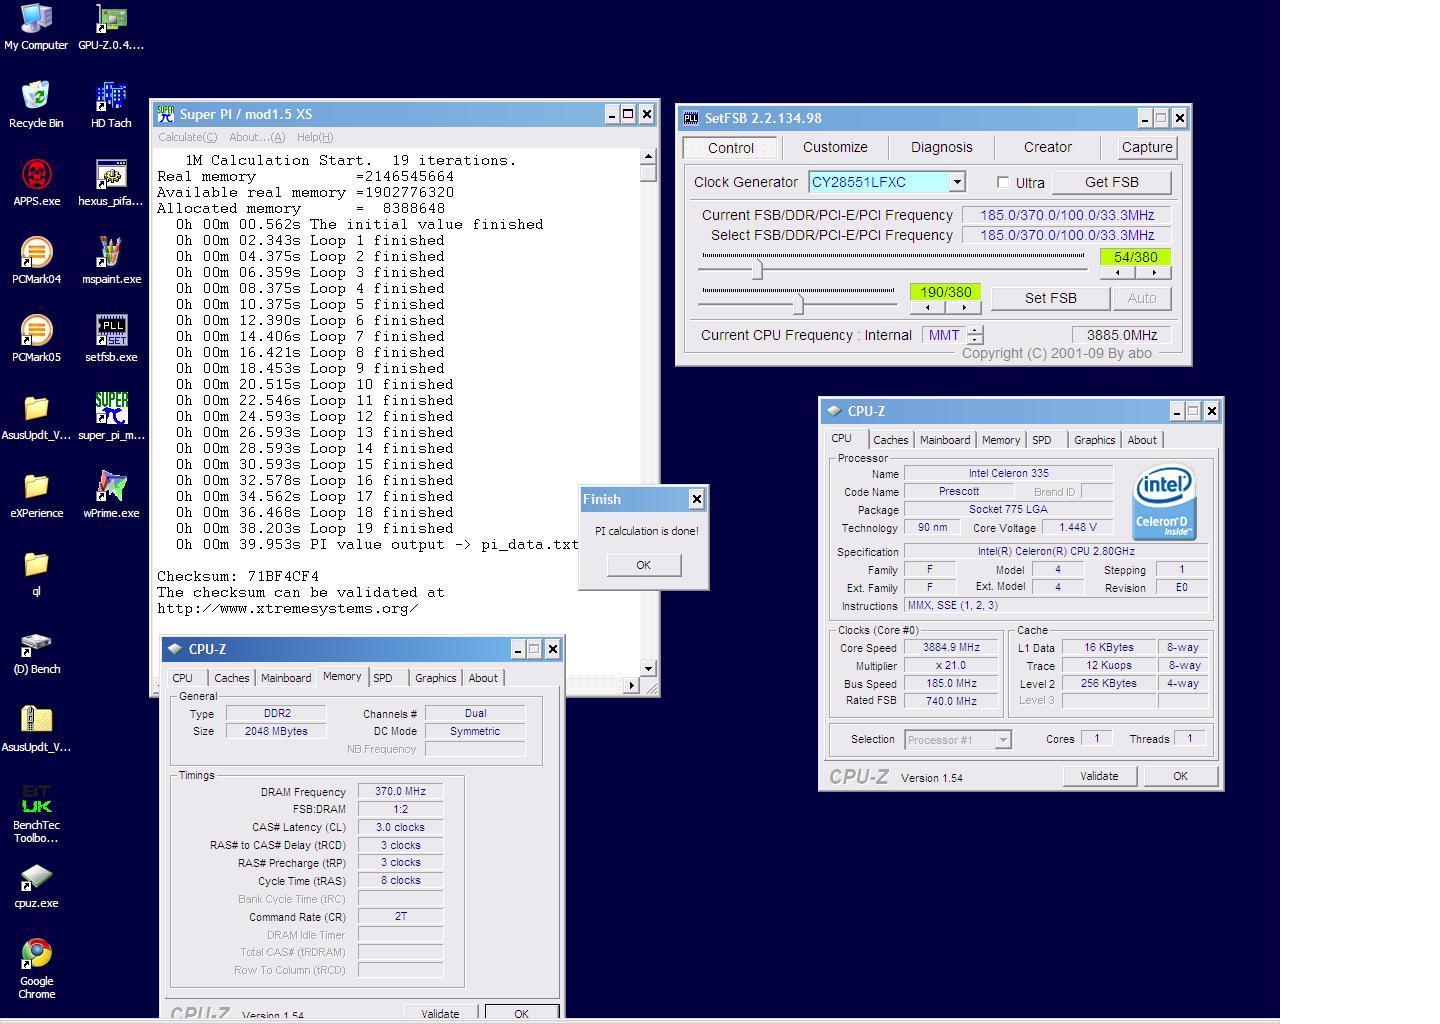The image size is (1440, 1024).
Task: Click OK in right CPU-Z window
Action: click(x=1180, y=776)
